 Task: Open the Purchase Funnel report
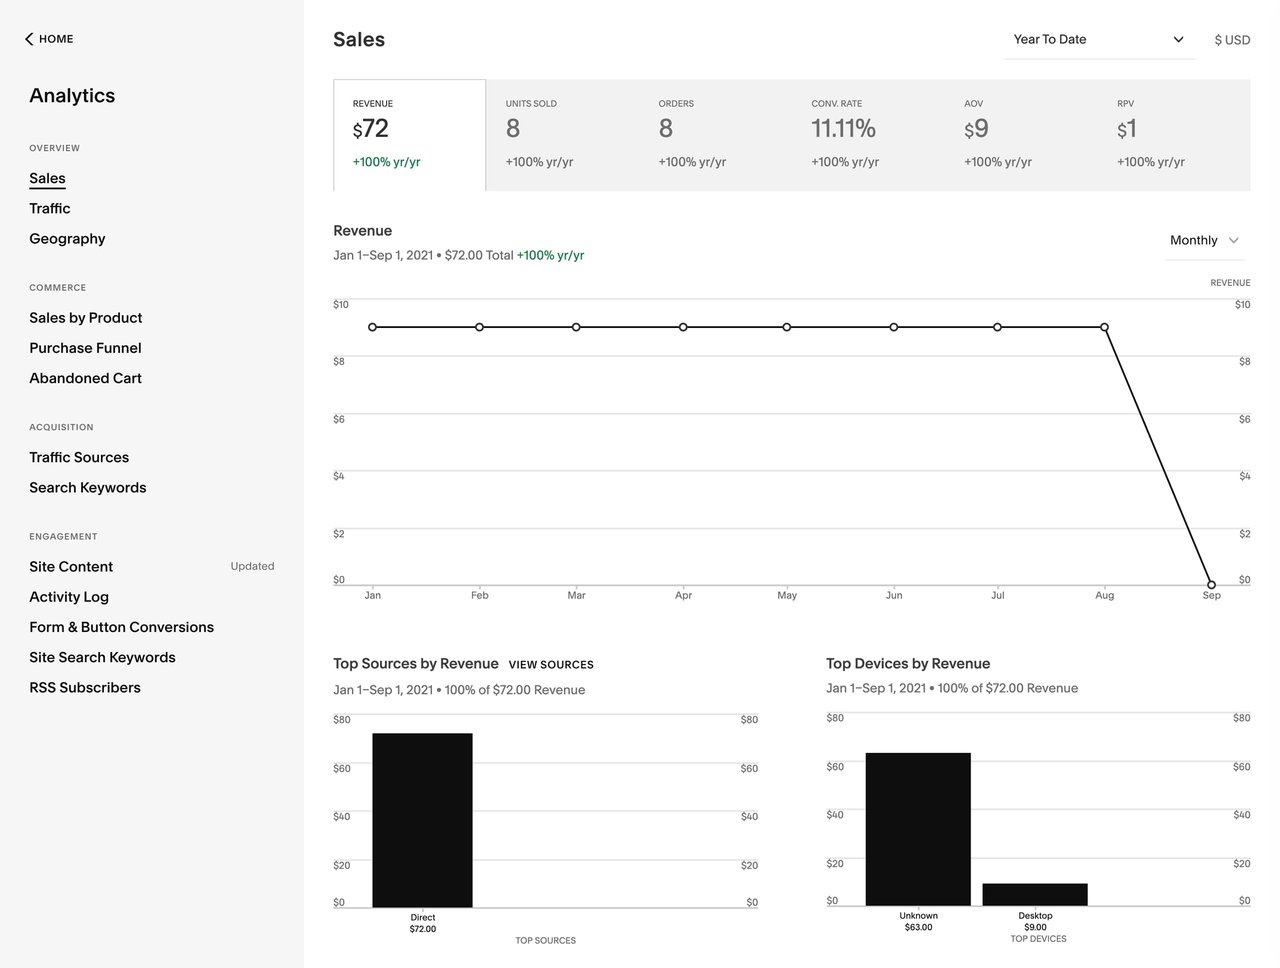(85, 347)
